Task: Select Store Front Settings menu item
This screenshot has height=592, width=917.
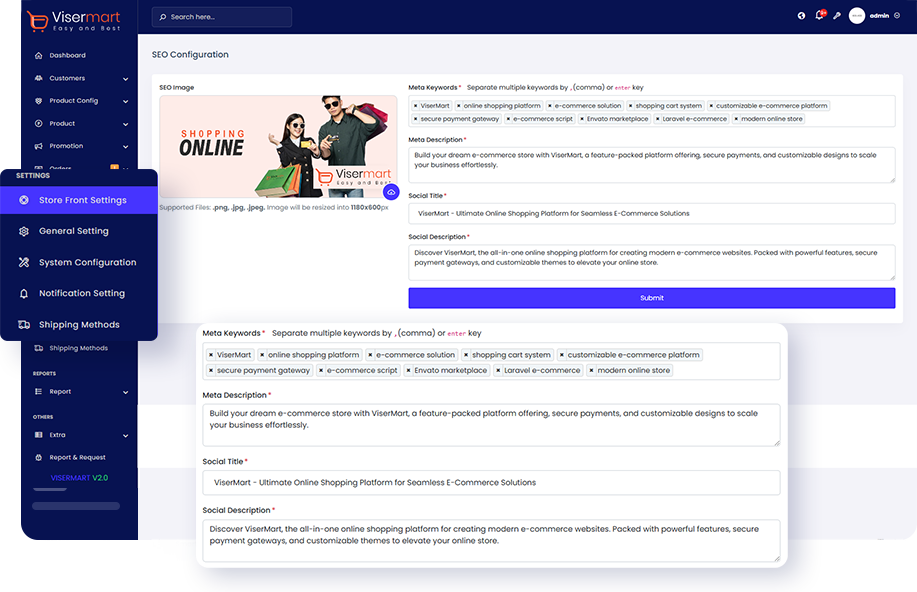Action: tap(79, 200)
